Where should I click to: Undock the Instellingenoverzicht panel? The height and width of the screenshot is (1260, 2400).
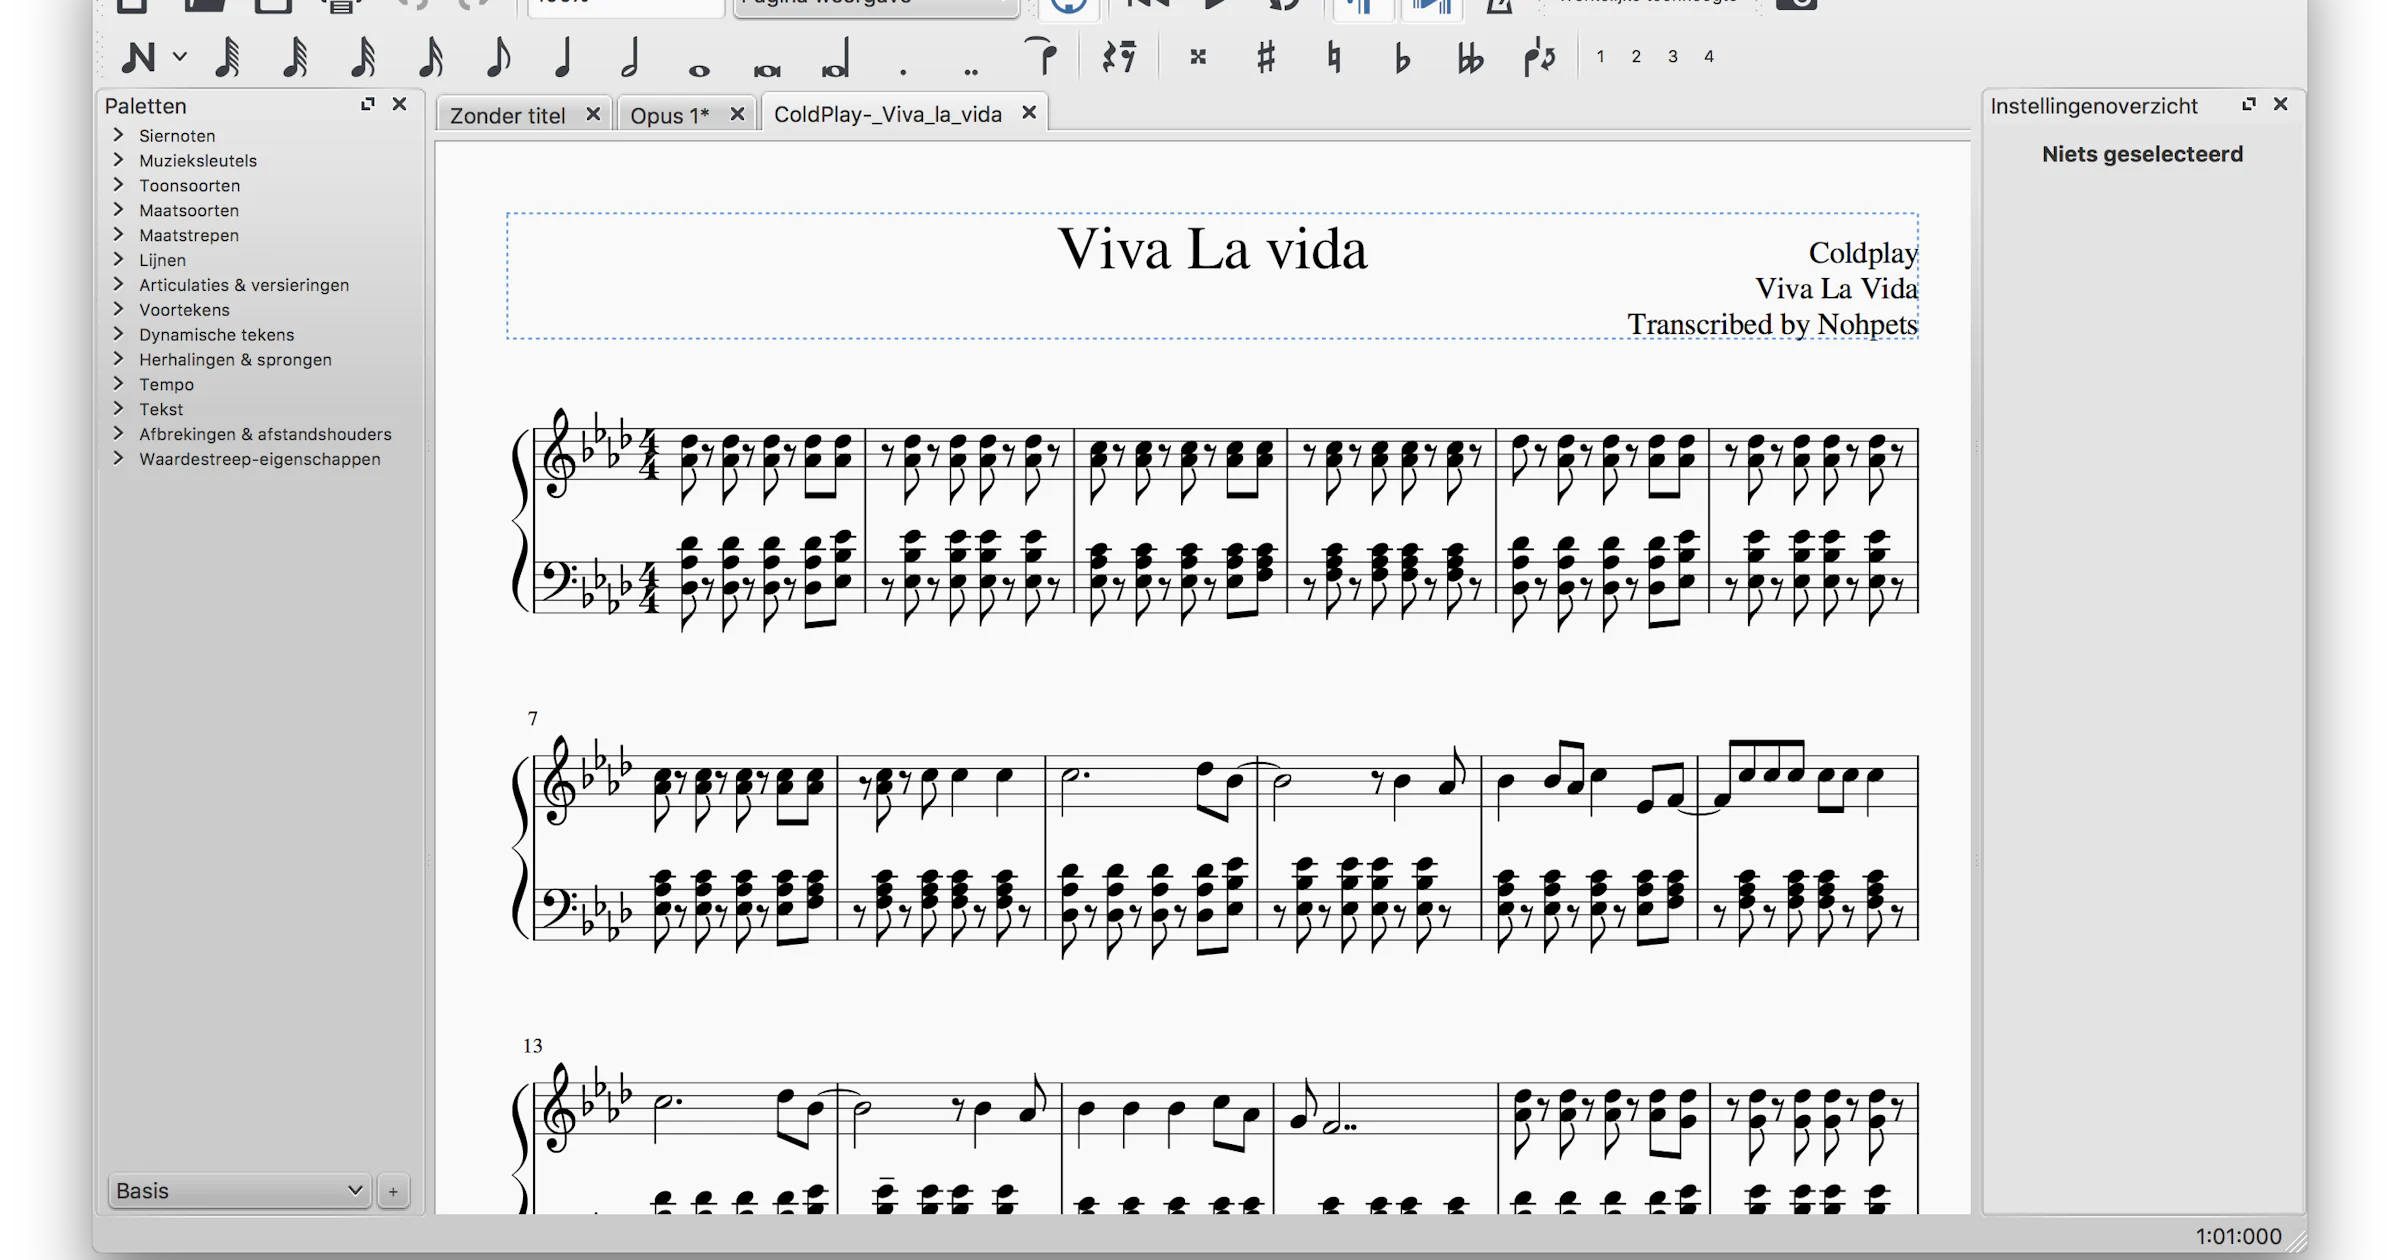(2249, 104)
